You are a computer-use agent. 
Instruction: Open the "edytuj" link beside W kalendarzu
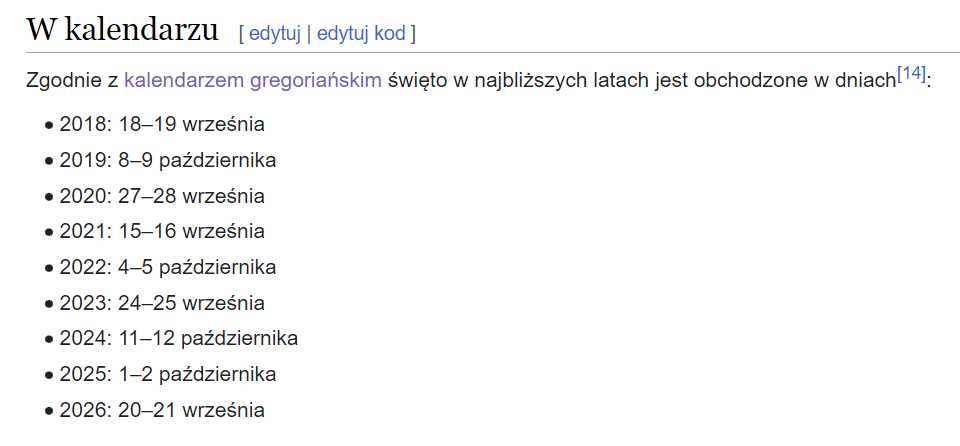[274, 33]
